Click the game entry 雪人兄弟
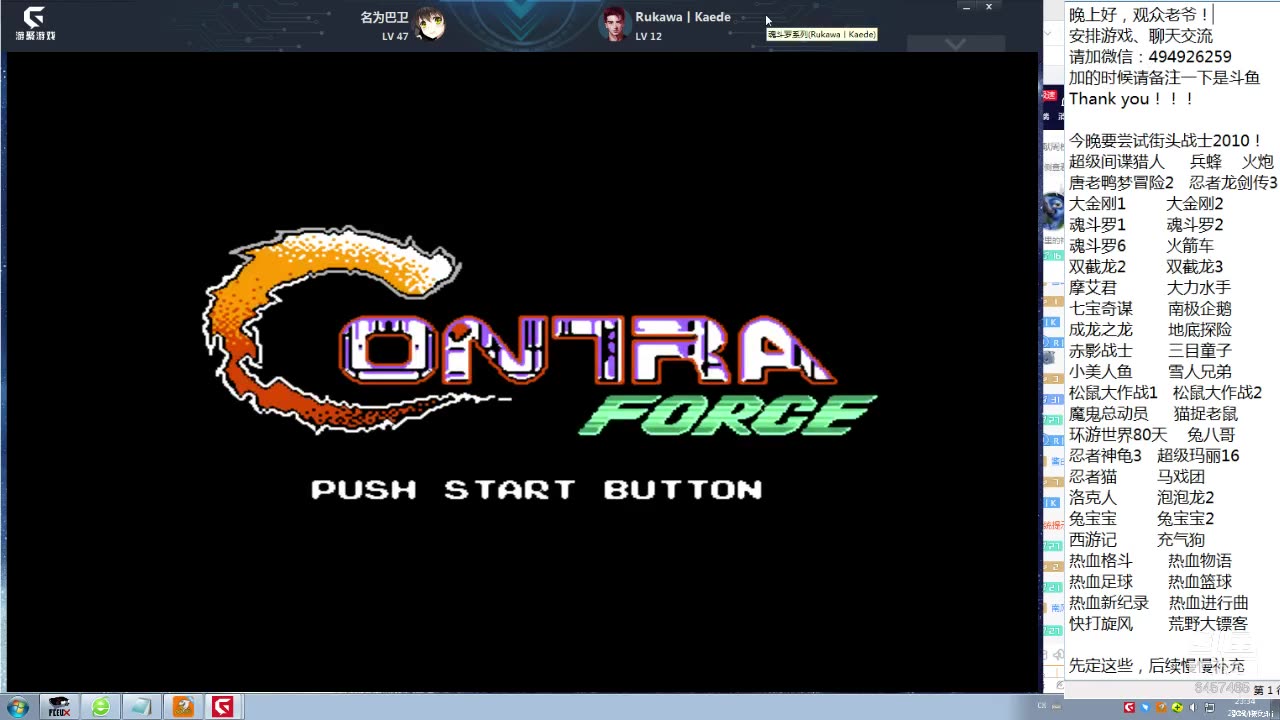 click(1200, 372)
